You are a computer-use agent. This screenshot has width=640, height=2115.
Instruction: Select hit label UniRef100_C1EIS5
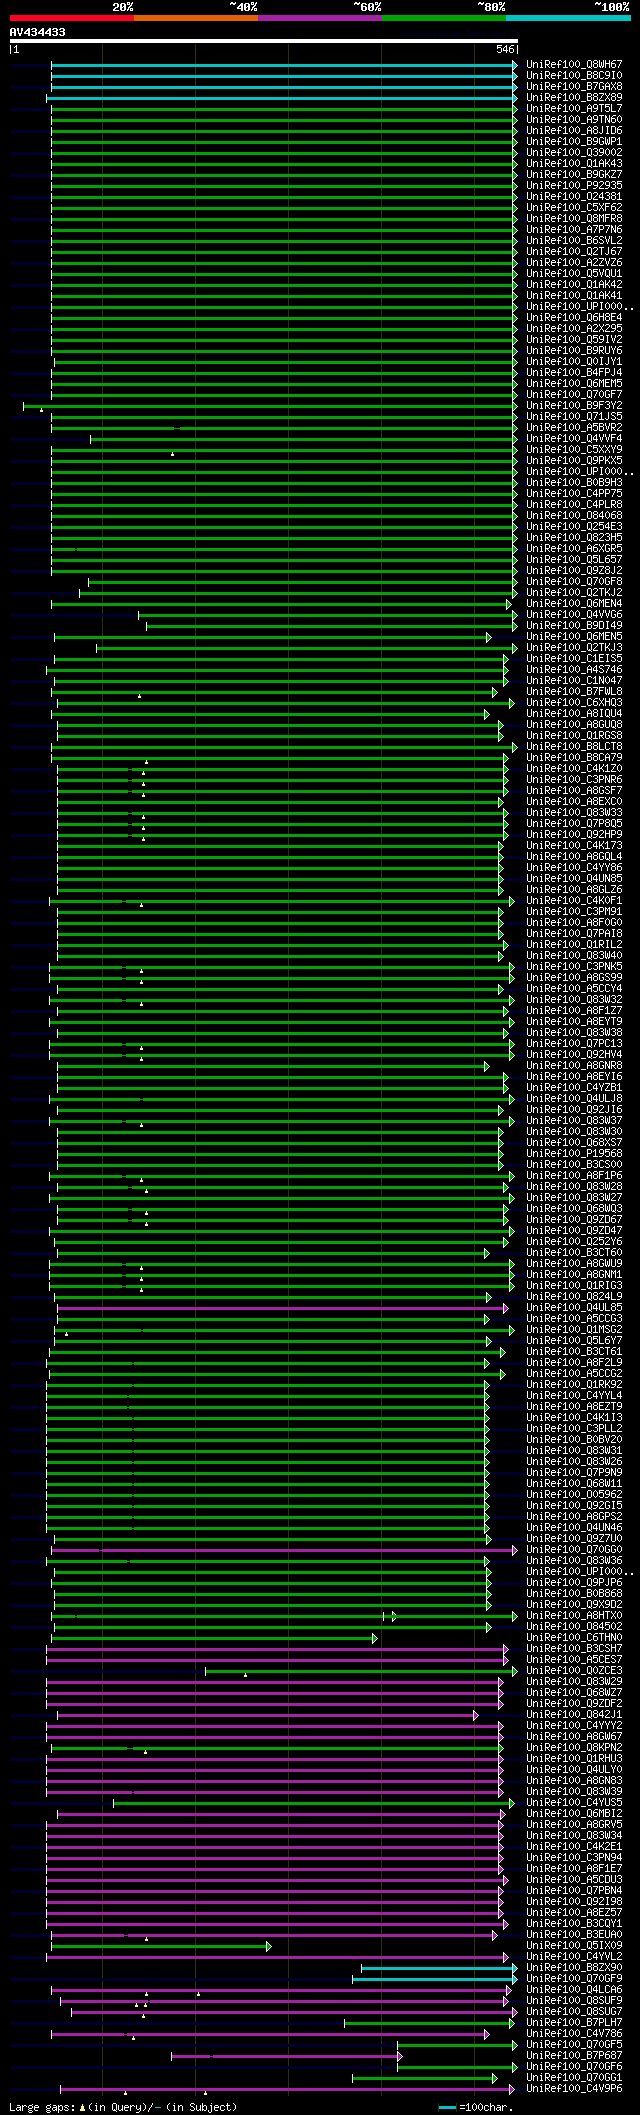click(574, 658)
